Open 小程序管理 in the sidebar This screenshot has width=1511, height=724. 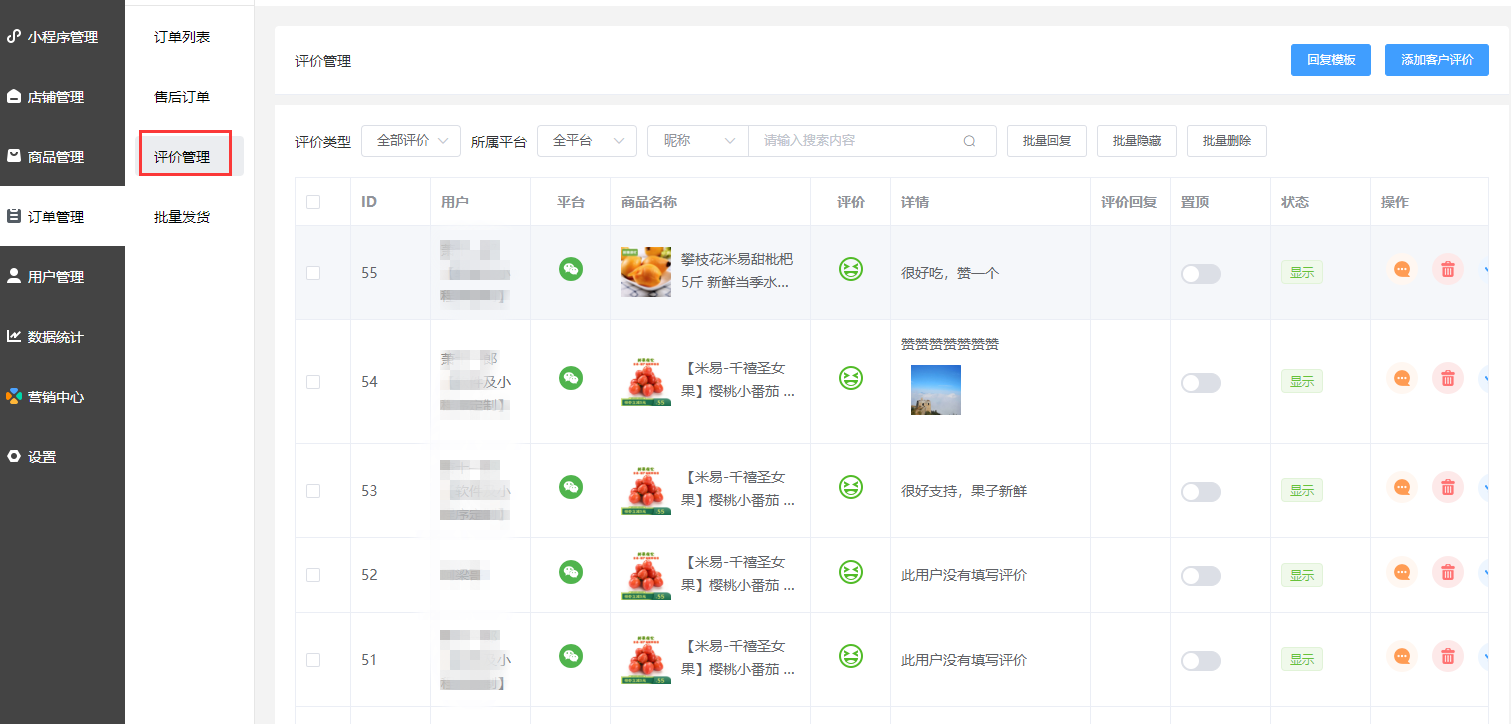62,37
